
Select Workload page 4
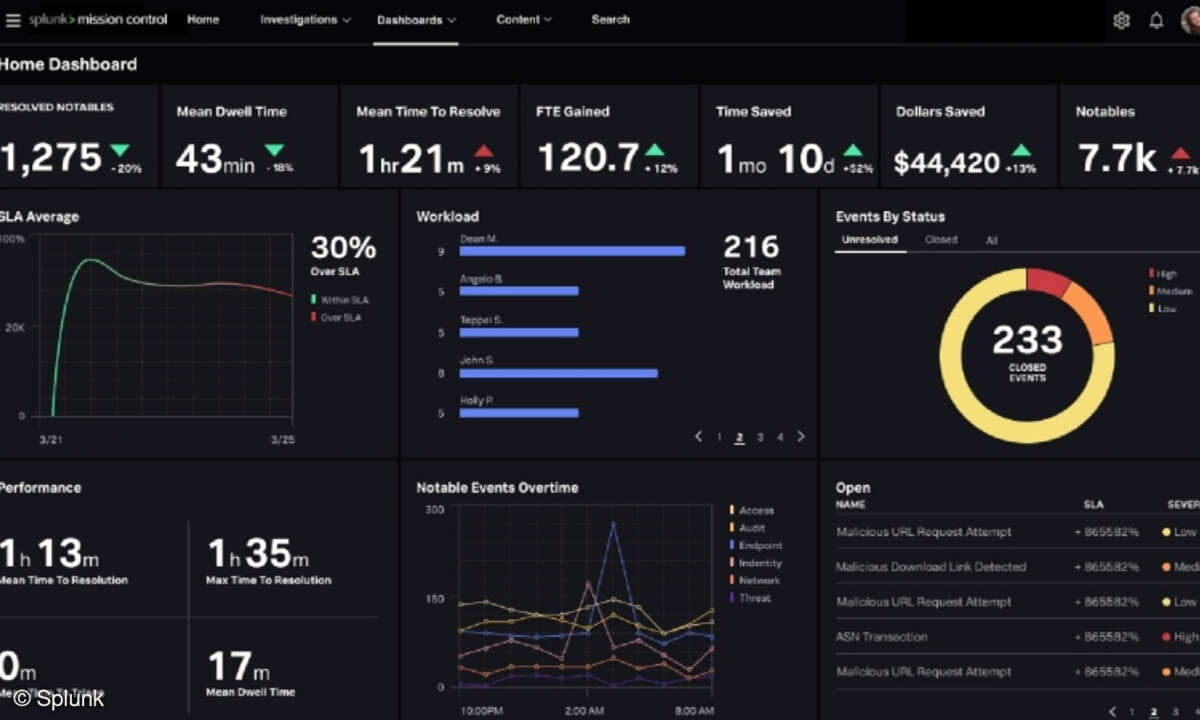(x=780, y=437)
